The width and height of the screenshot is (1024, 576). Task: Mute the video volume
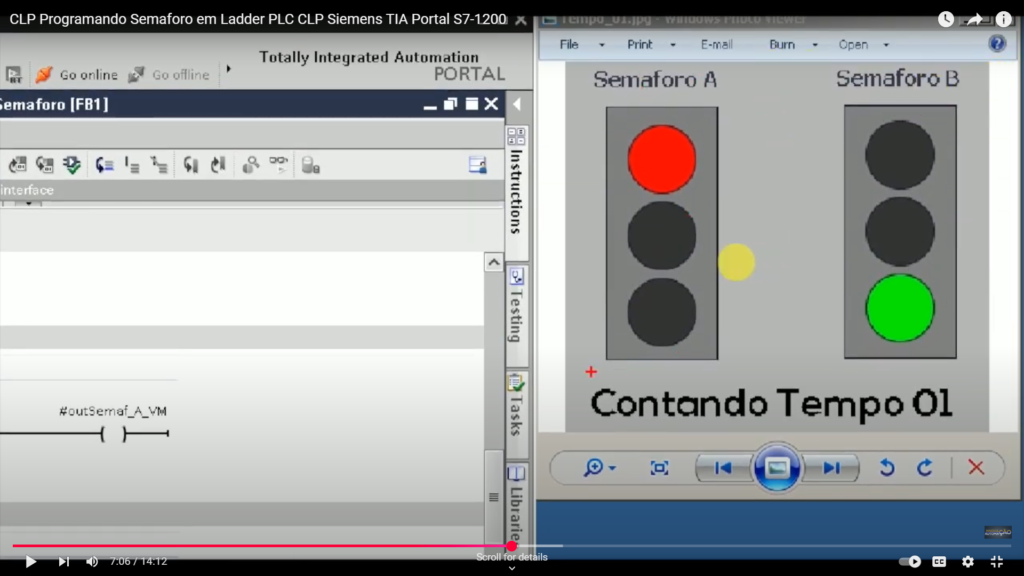pos(92,561)
